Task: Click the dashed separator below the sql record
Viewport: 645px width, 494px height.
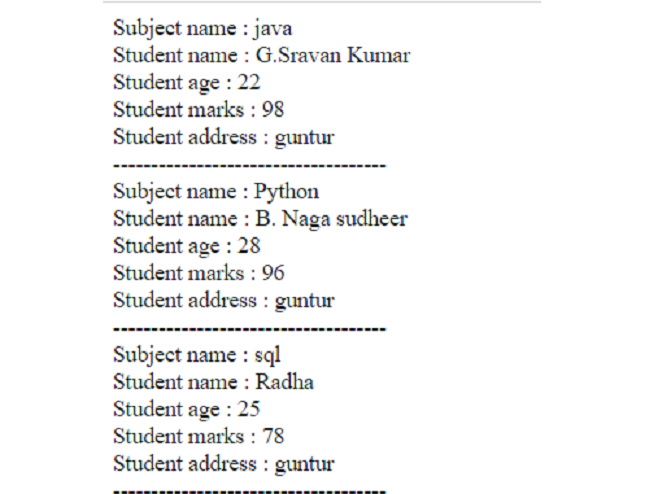Action: point(249,489)
